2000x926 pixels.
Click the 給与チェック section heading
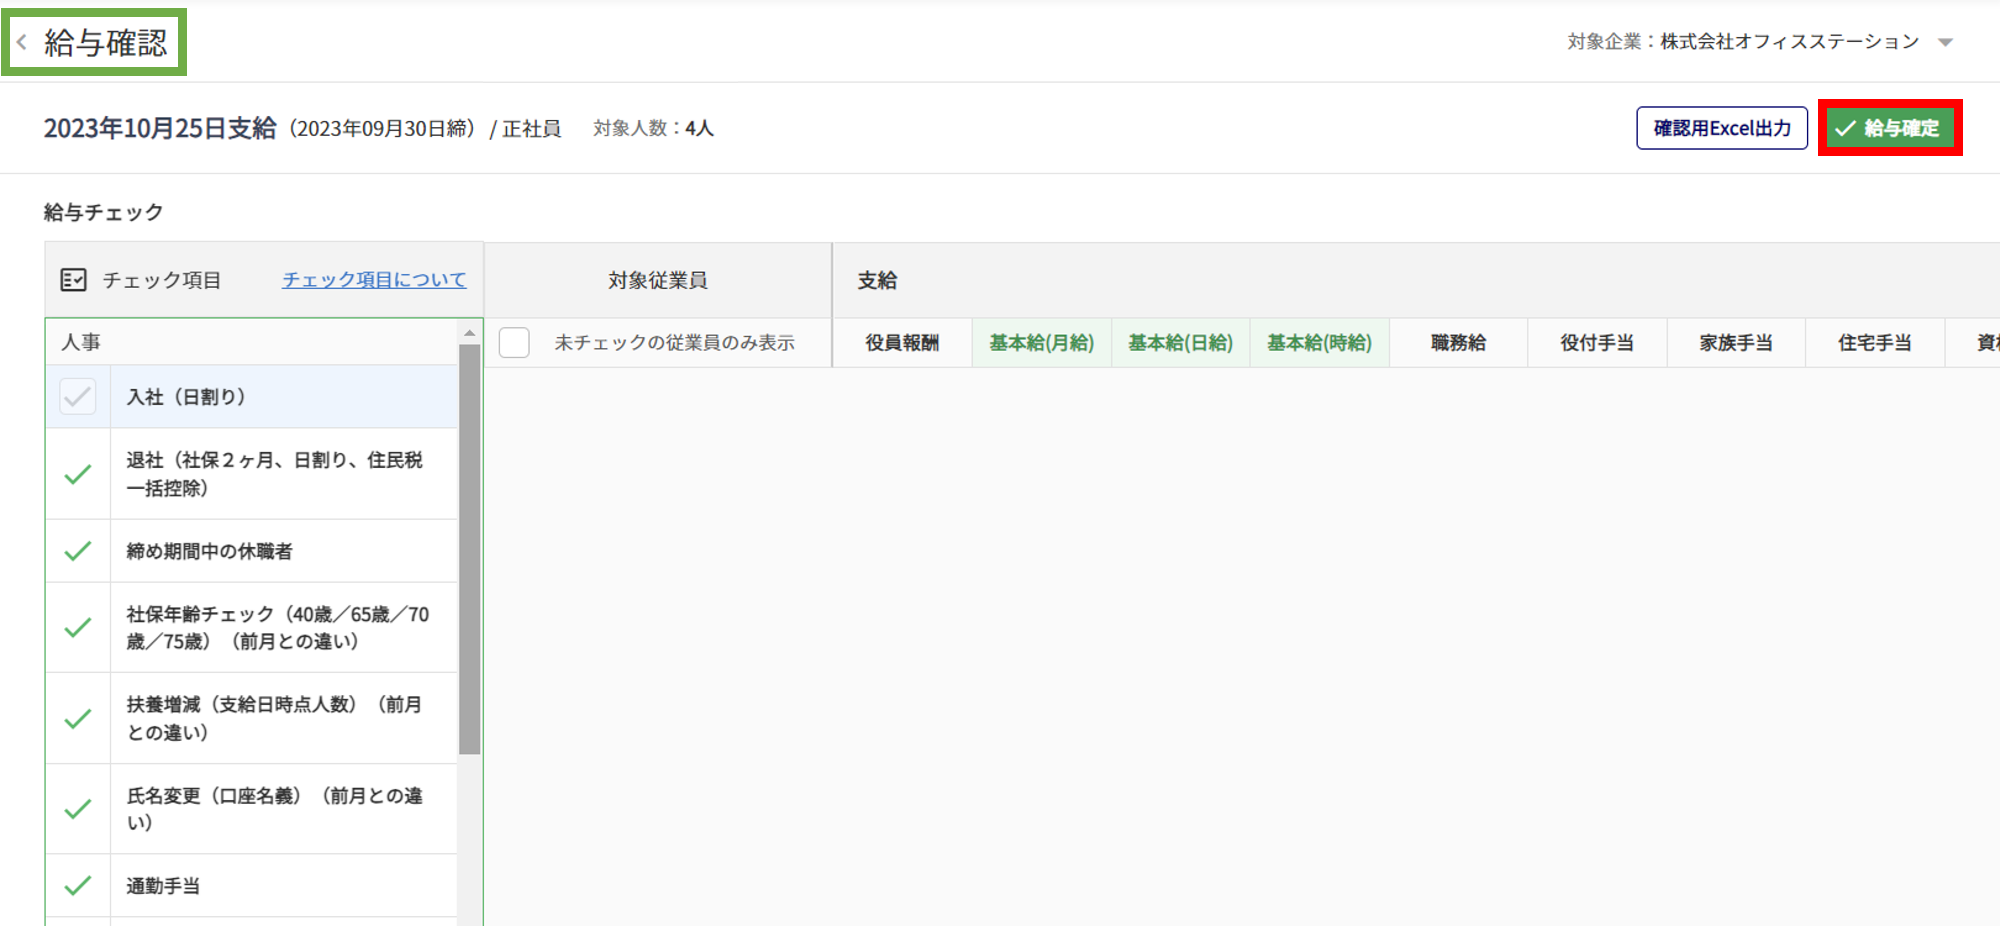click(103, 212)
